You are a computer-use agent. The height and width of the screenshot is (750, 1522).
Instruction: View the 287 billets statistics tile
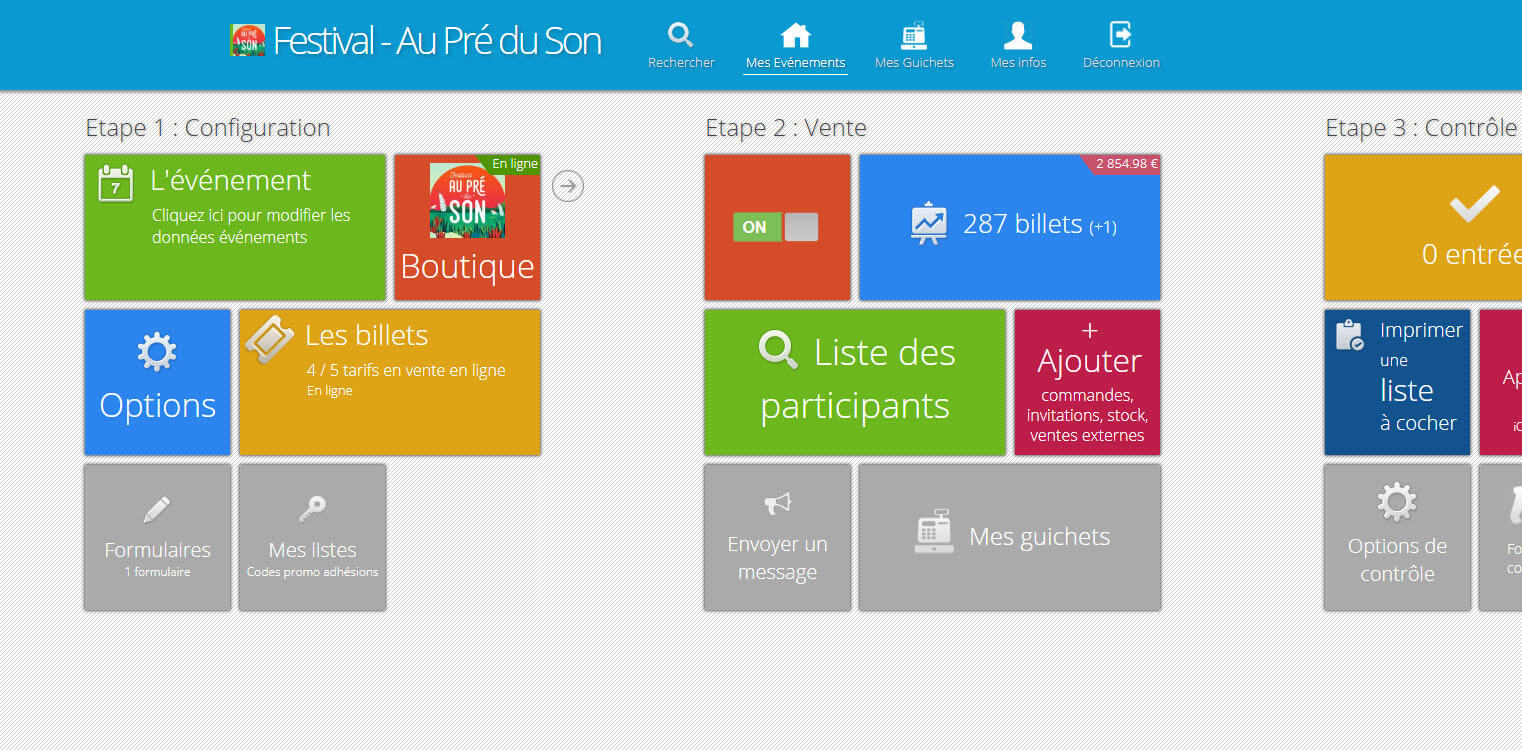coord(1009,227)
